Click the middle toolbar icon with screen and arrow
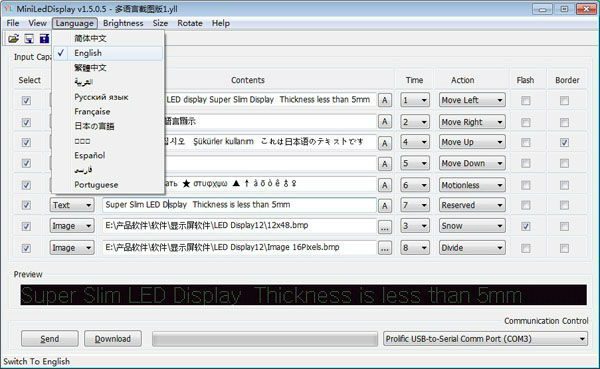The height and width of the screenshot is (369, 600). (x=29, y=38)
